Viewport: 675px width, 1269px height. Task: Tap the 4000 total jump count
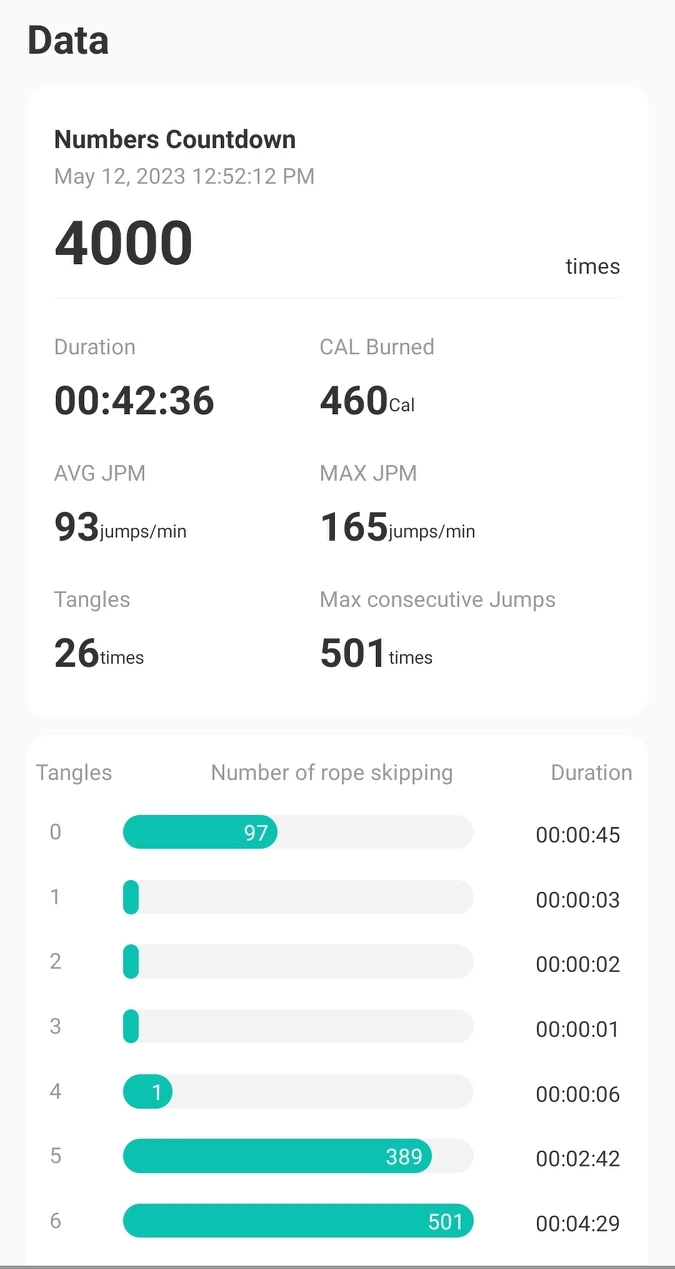click(123, 244)
